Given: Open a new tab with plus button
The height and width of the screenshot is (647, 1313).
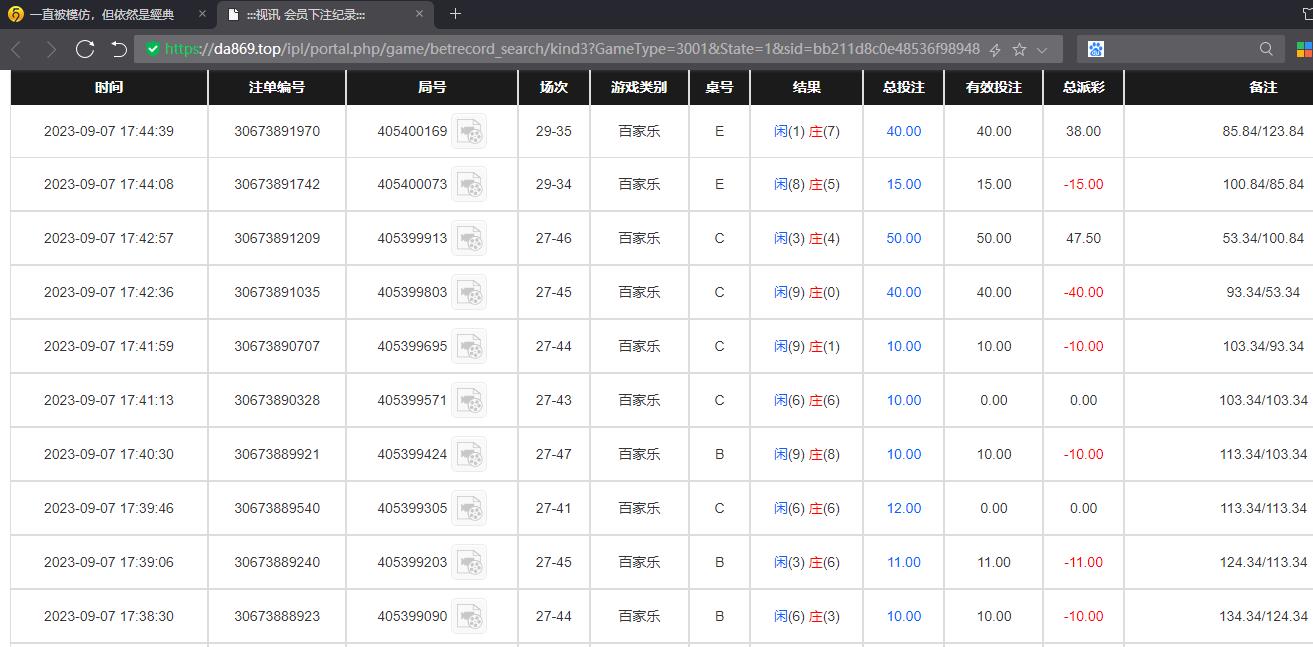Looking at the screenshot, I should click(x=455, y=14).
